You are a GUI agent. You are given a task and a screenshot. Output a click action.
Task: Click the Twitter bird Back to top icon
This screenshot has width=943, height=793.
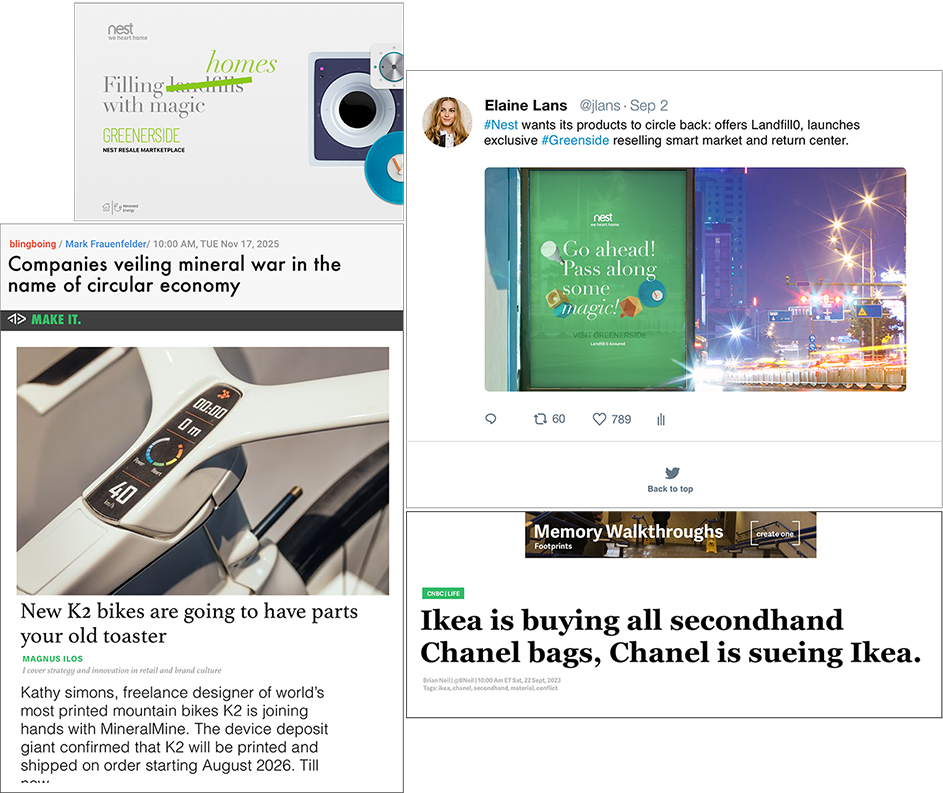[x=672, y=473]
